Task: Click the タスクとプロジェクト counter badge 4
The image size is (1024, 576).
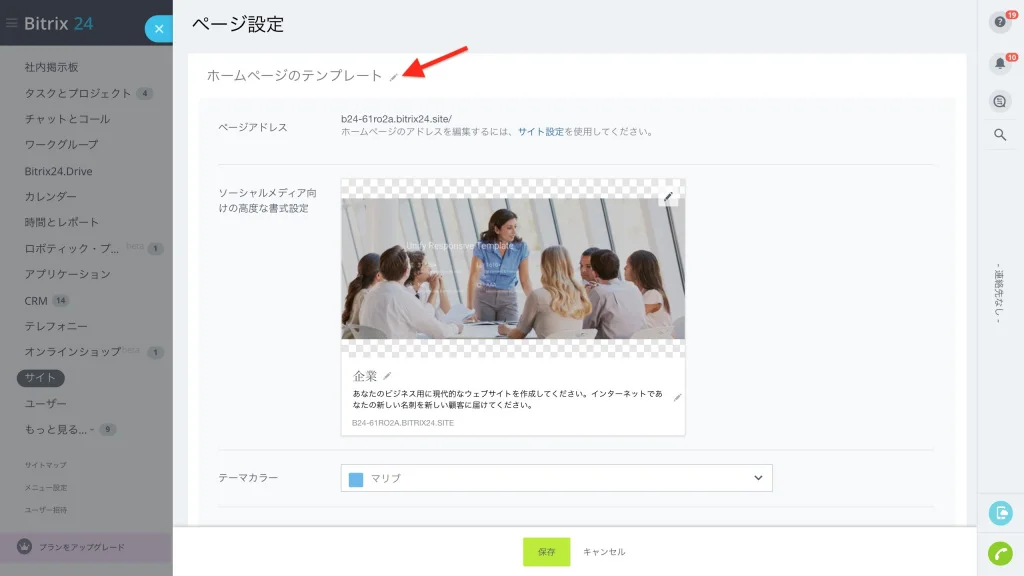Action: [x=144, y=93]
